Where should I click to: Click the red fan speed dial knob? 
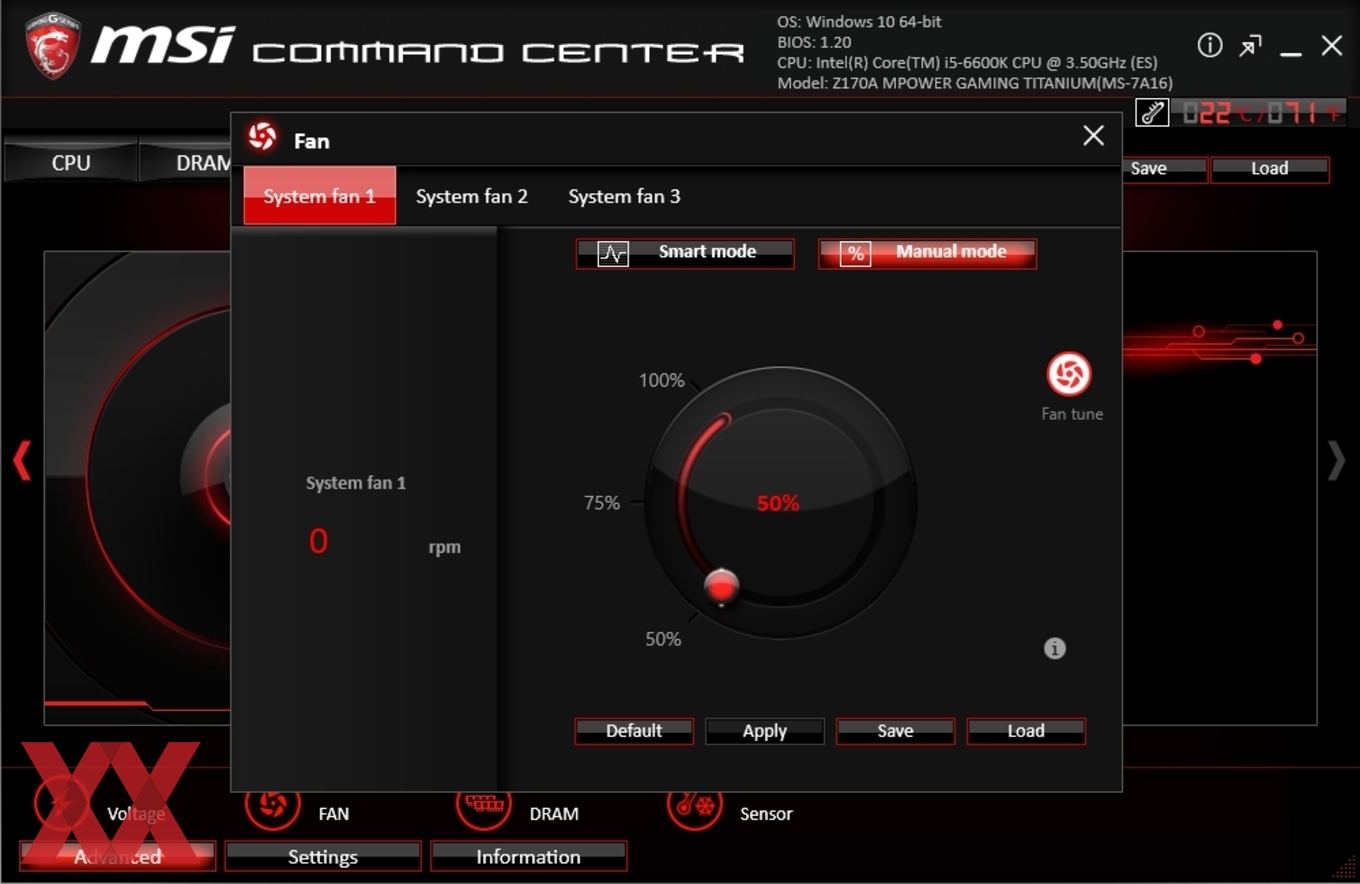pos(721,587)
